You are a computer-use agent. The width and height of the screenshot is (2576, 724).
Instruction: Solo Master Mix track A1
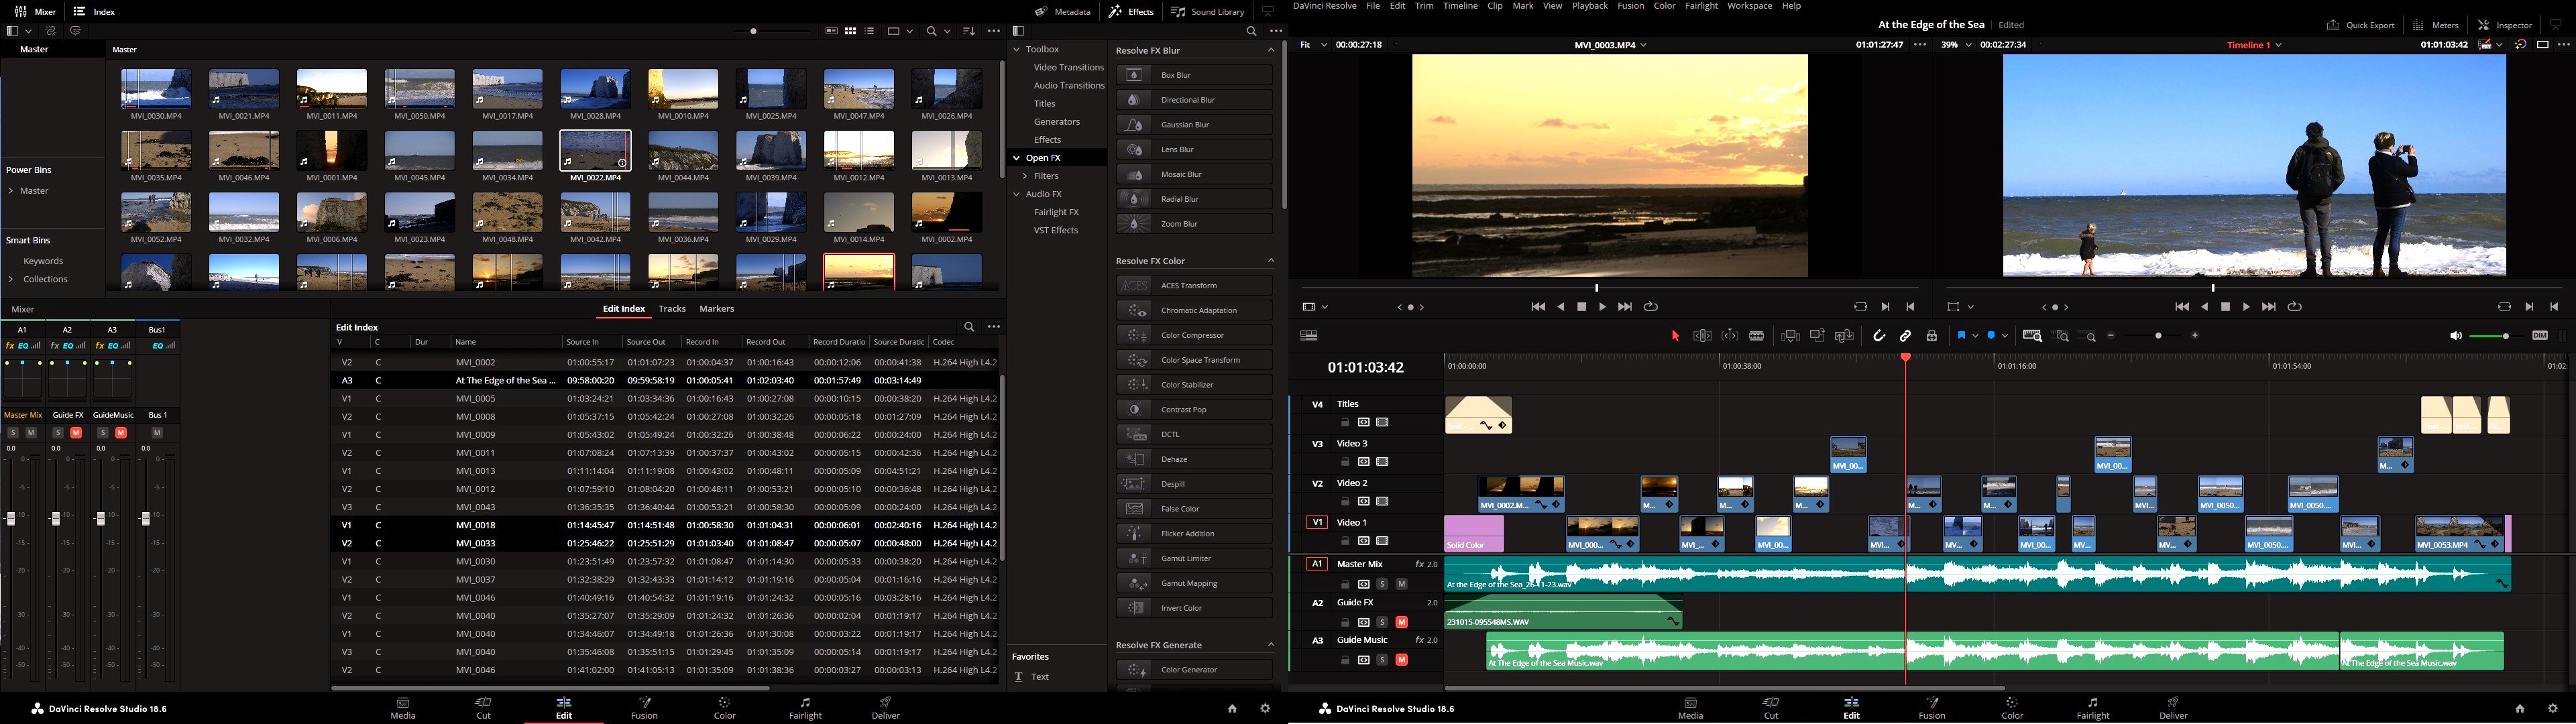tap(1382, 584)
